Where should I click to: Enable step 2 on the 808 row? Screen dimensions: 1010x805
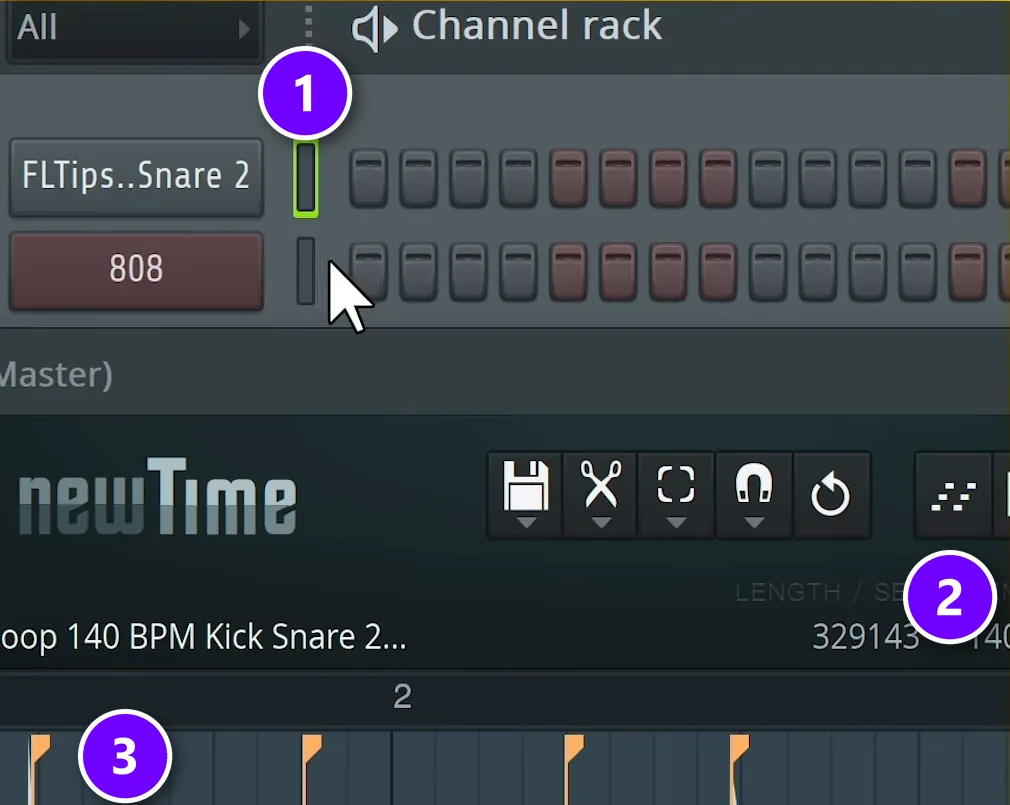click(x=419, y=272)
